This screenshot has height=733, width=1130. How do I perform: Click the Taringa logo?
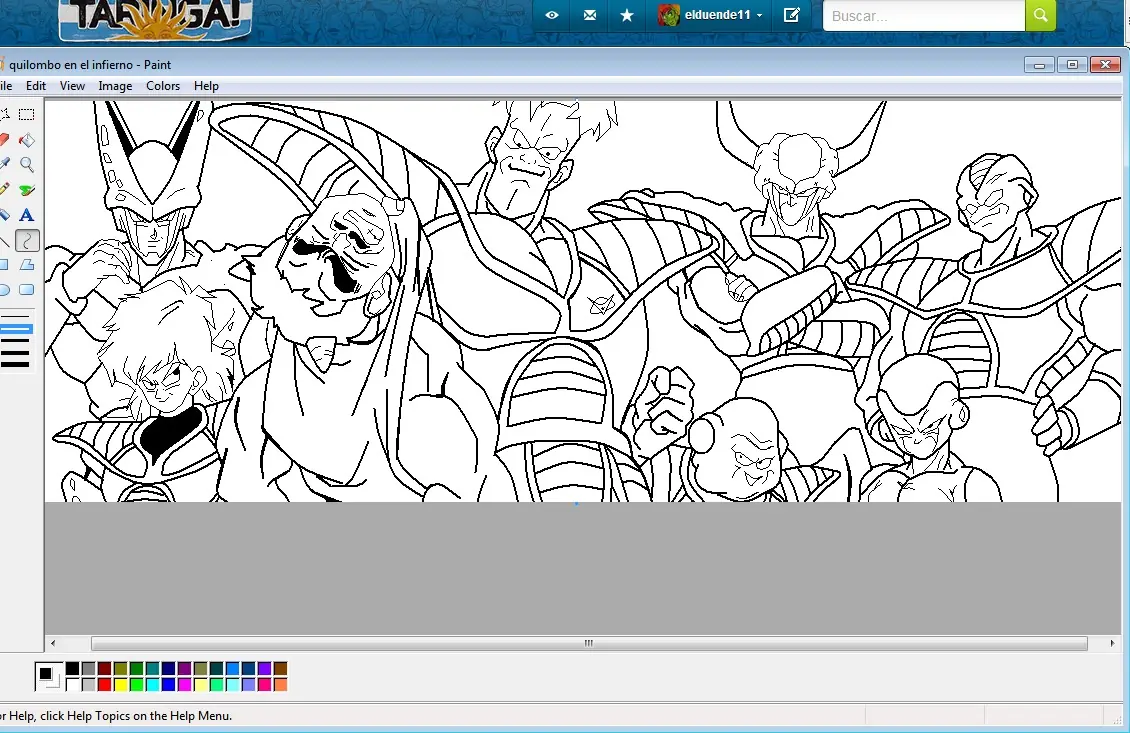coord(156,19)
